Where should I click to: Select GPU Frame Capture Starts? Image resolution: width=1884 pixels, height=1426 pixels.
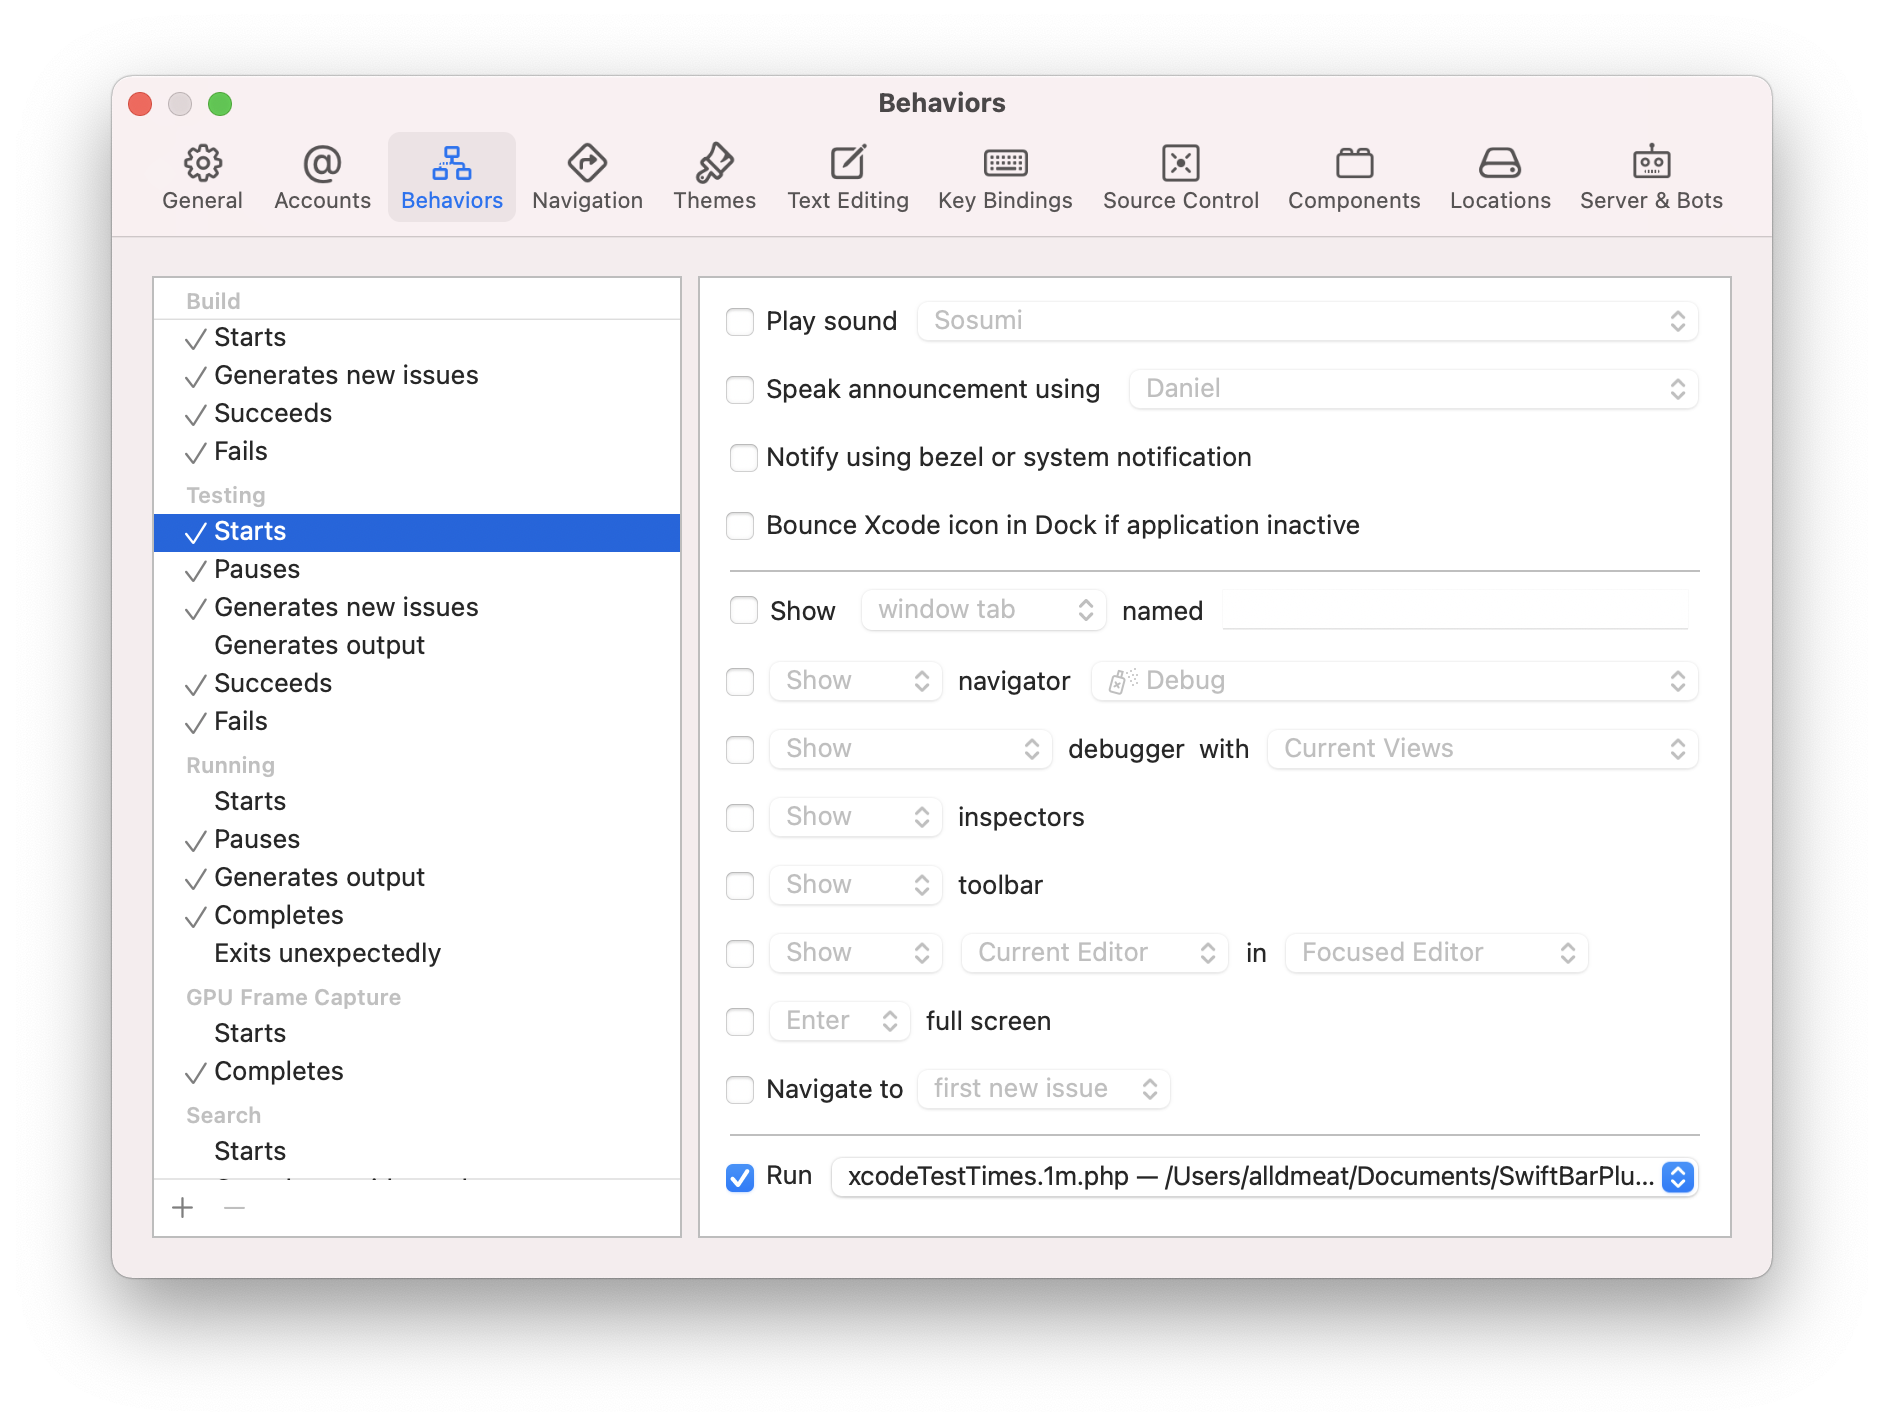pyautogui.click(x=417, y=1034)
